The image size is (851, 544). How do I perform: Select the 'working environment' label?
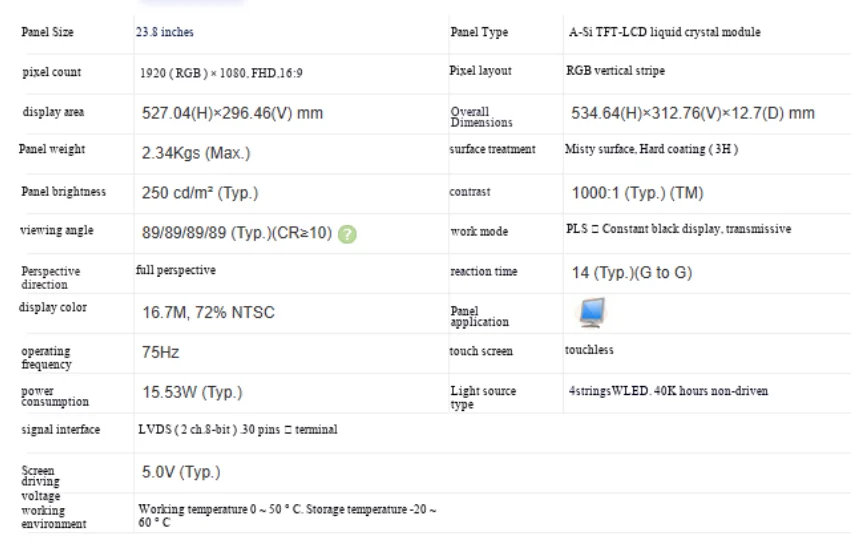pyautogui.click(x=54, y=517)
